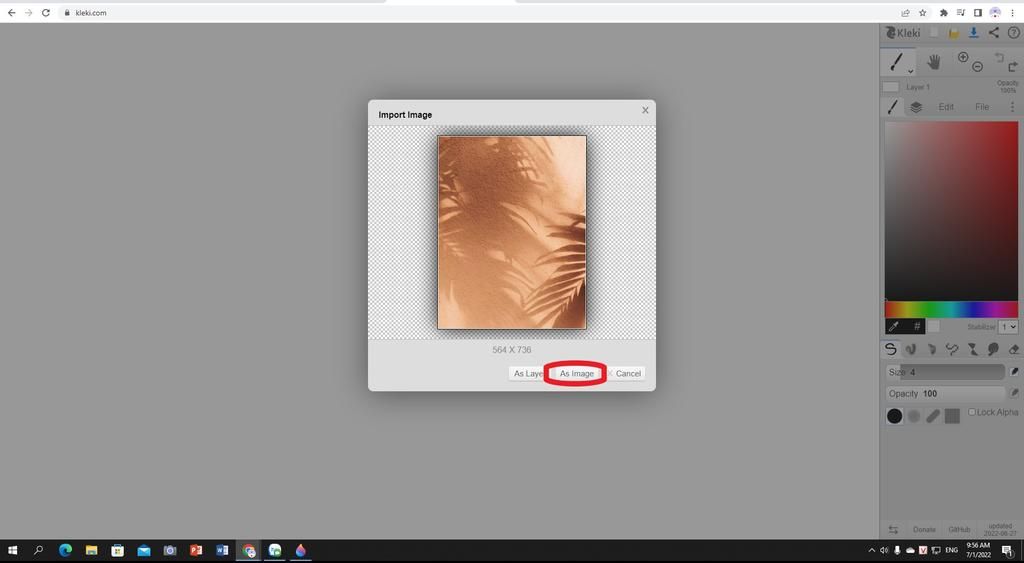
Task: Open the Help question mark icon
Action: click(x=1014, y=33)
